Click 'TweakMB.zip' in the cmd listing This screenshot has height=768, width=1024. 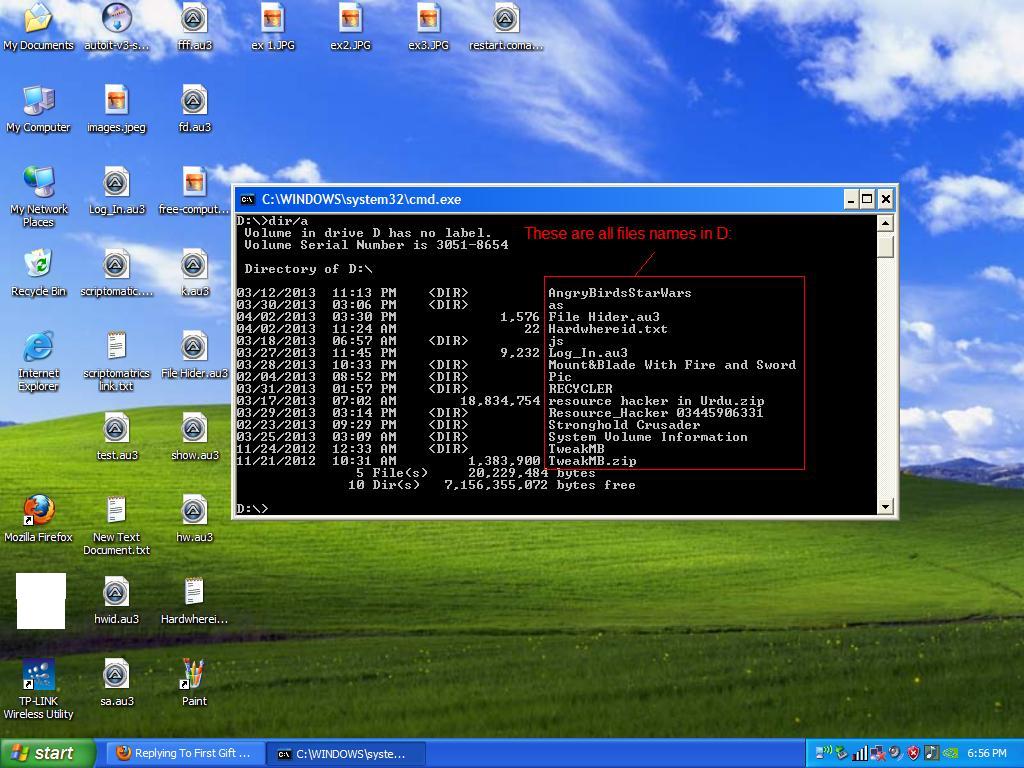[592, 460]
